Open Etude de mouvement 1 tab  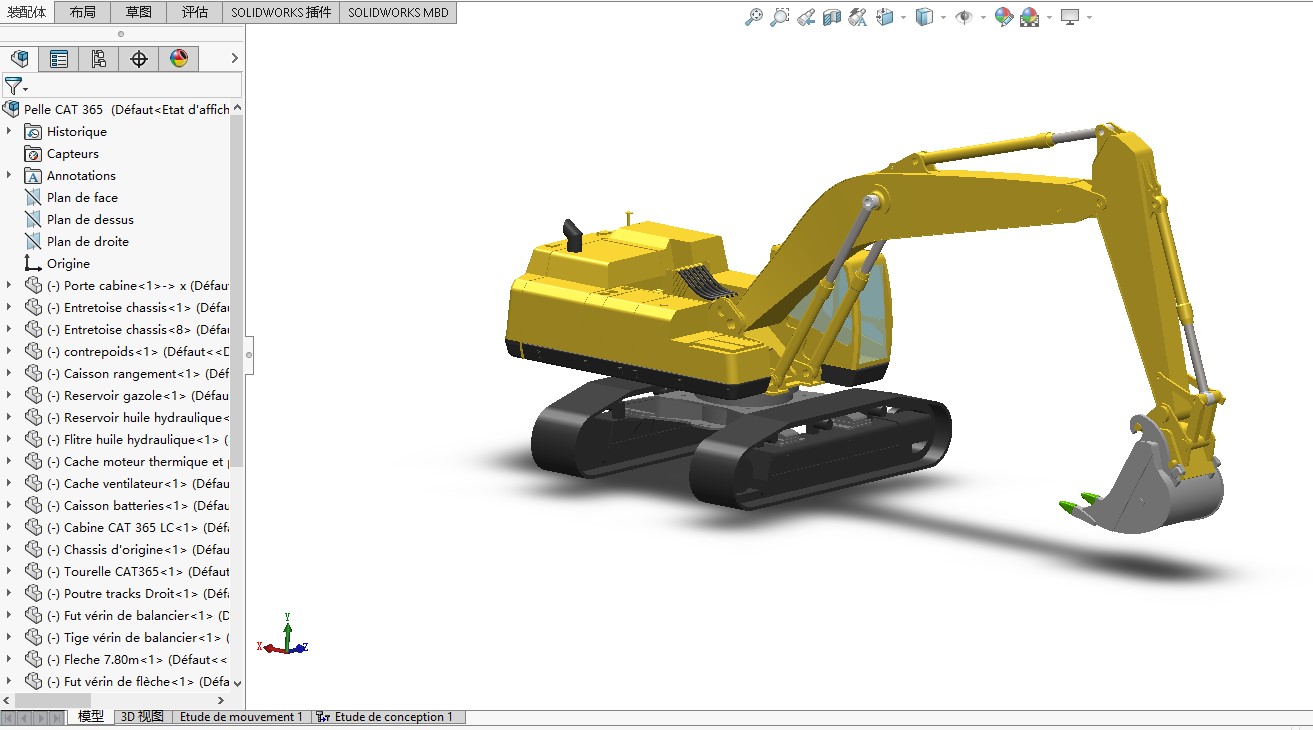(241, 717)
